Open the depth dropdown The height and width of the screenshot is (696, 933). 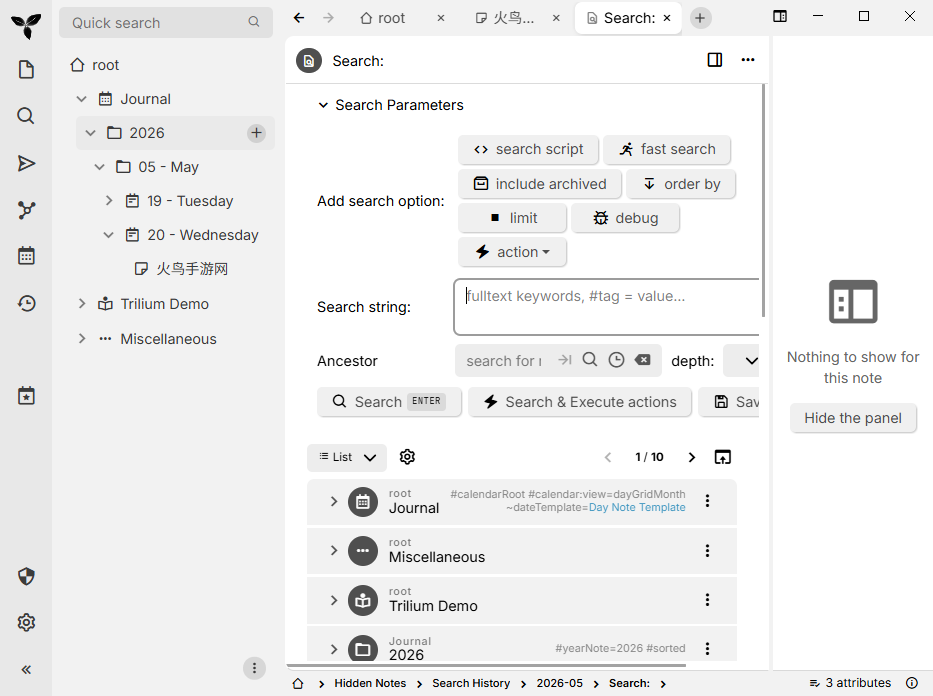[x=742, y=361]
